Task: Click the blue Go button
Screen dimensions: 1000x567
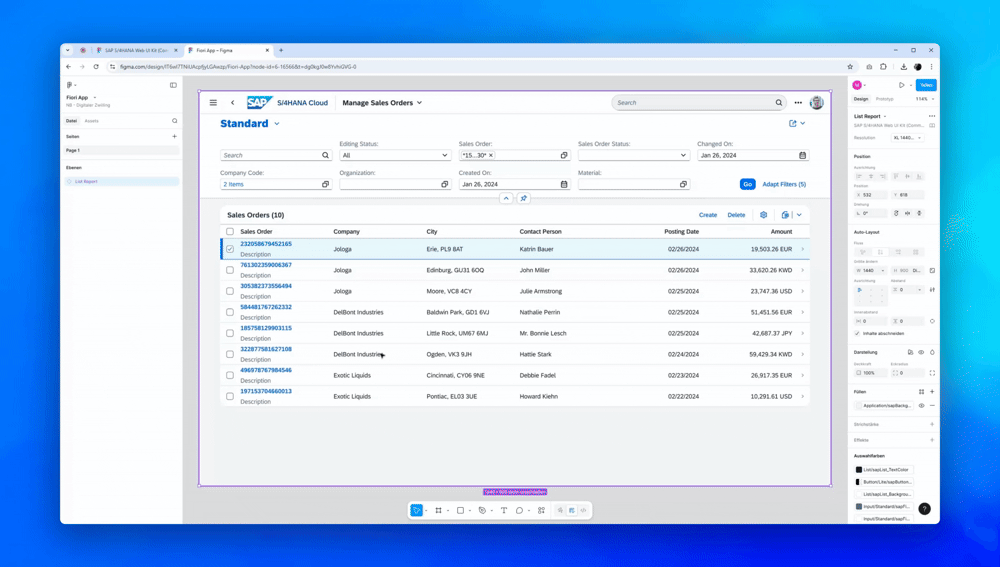Action: (x=747, y=184)
